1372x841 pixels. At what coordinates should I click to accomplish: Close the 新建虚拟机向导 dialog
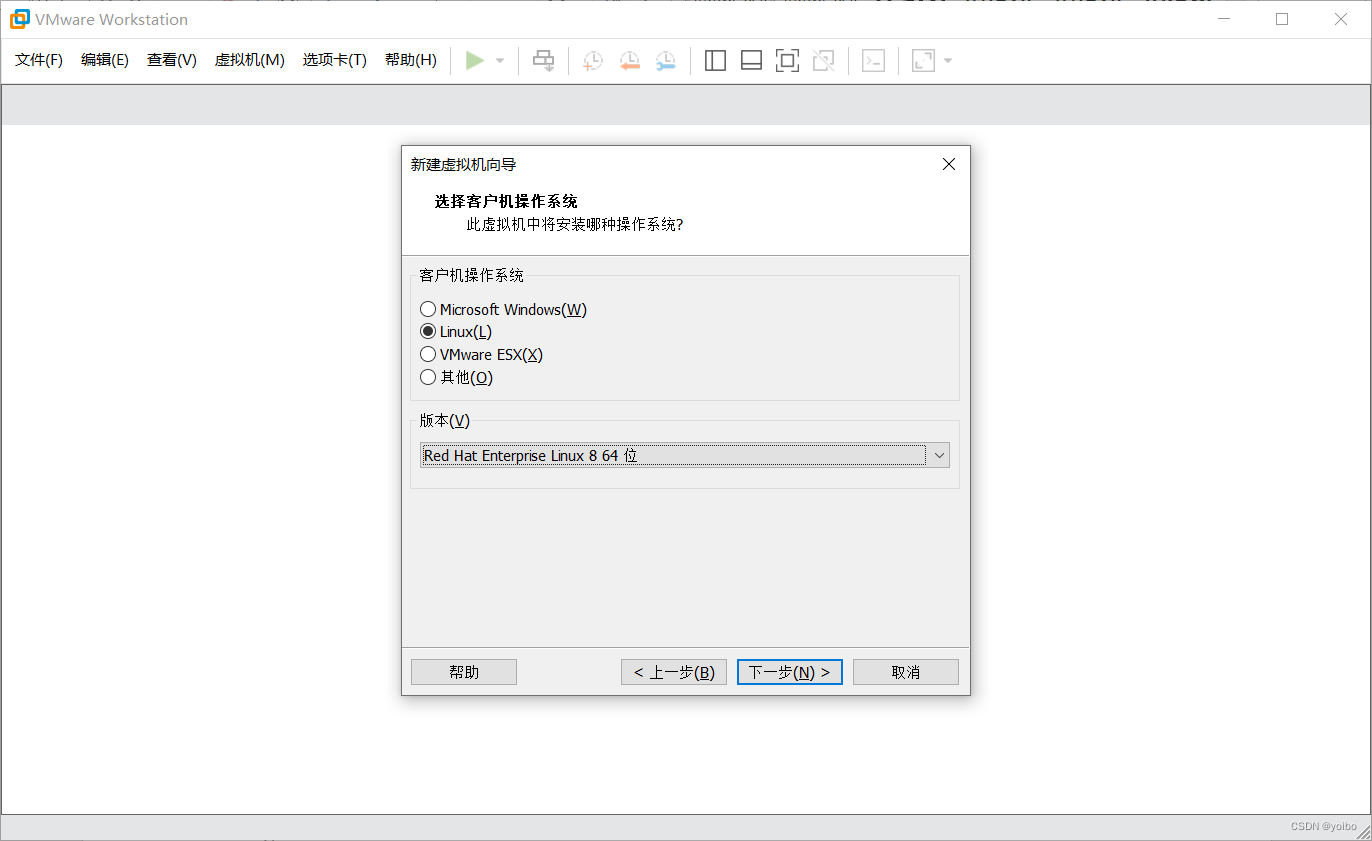(x=949, y=164)
